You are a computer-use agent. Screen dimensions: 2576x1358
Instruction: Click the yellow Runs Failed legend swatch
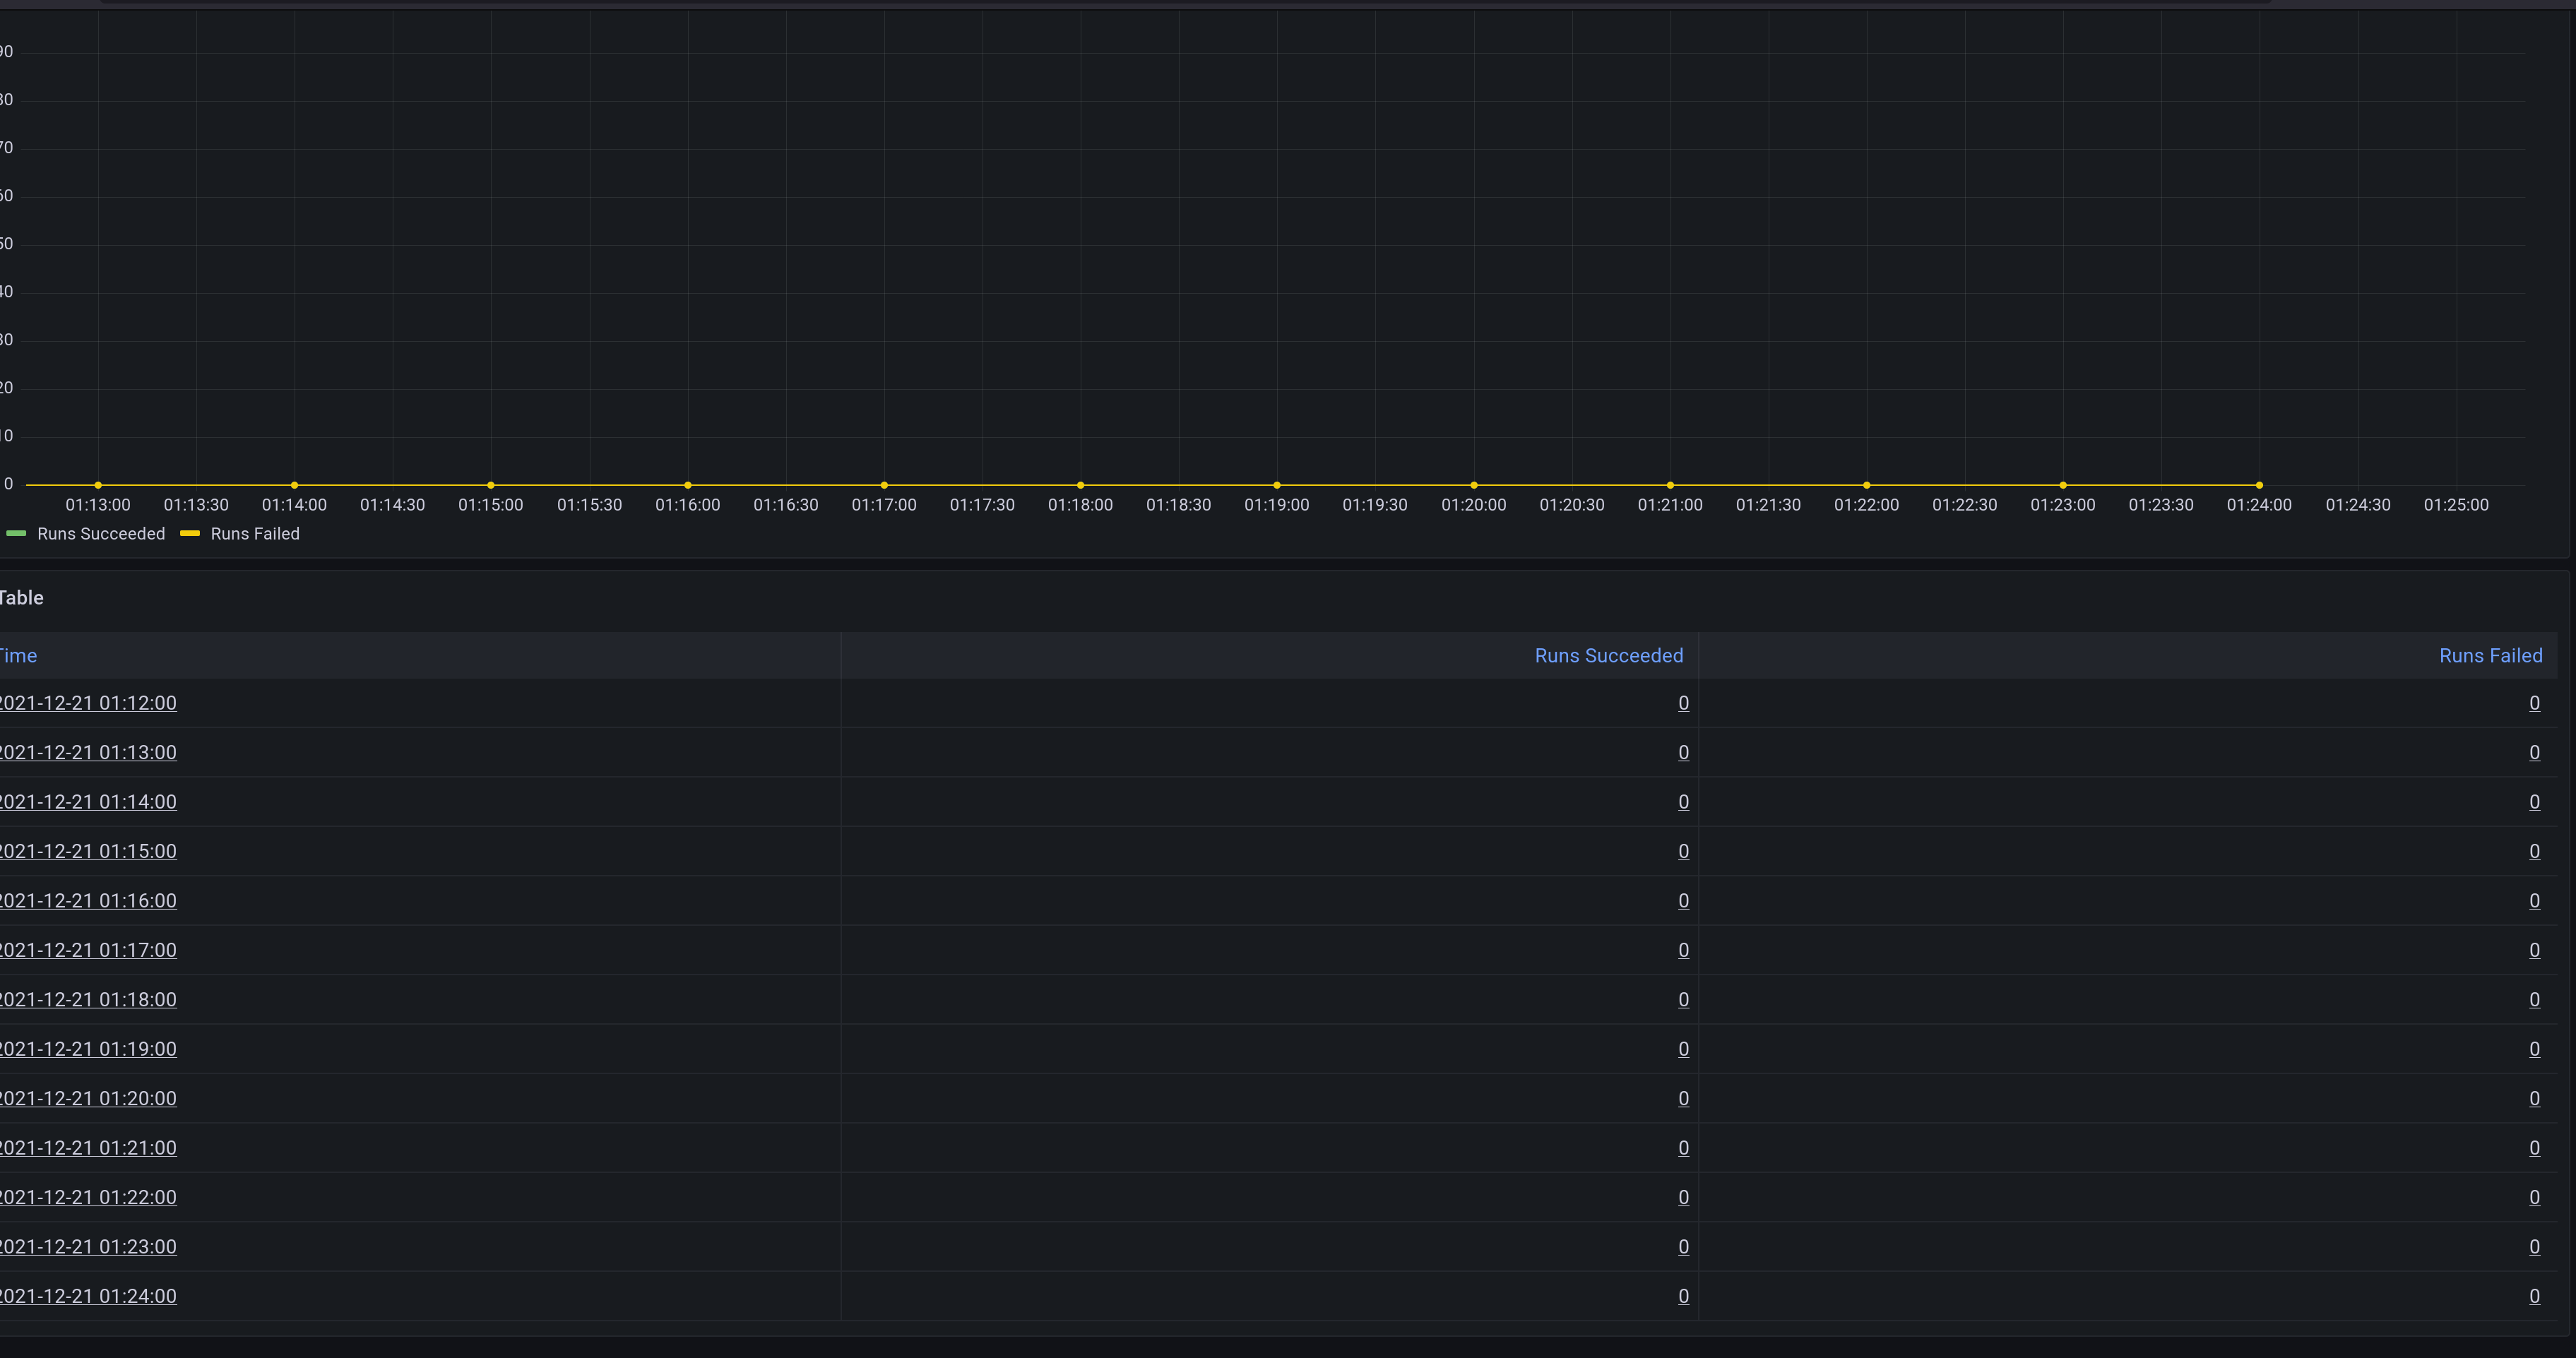(189, 534)
